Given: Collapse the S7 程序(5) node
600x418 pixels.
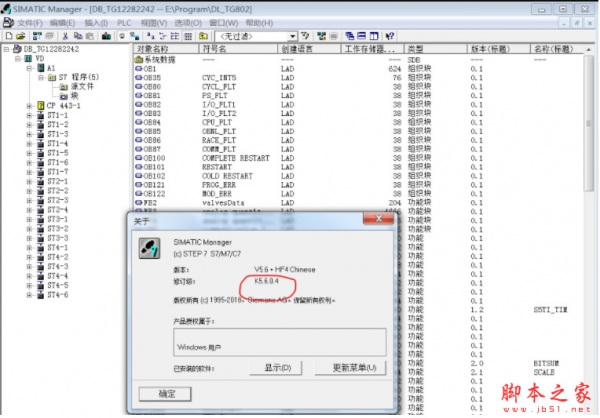Looking at the screenshot, I should [x=41, y=78].
